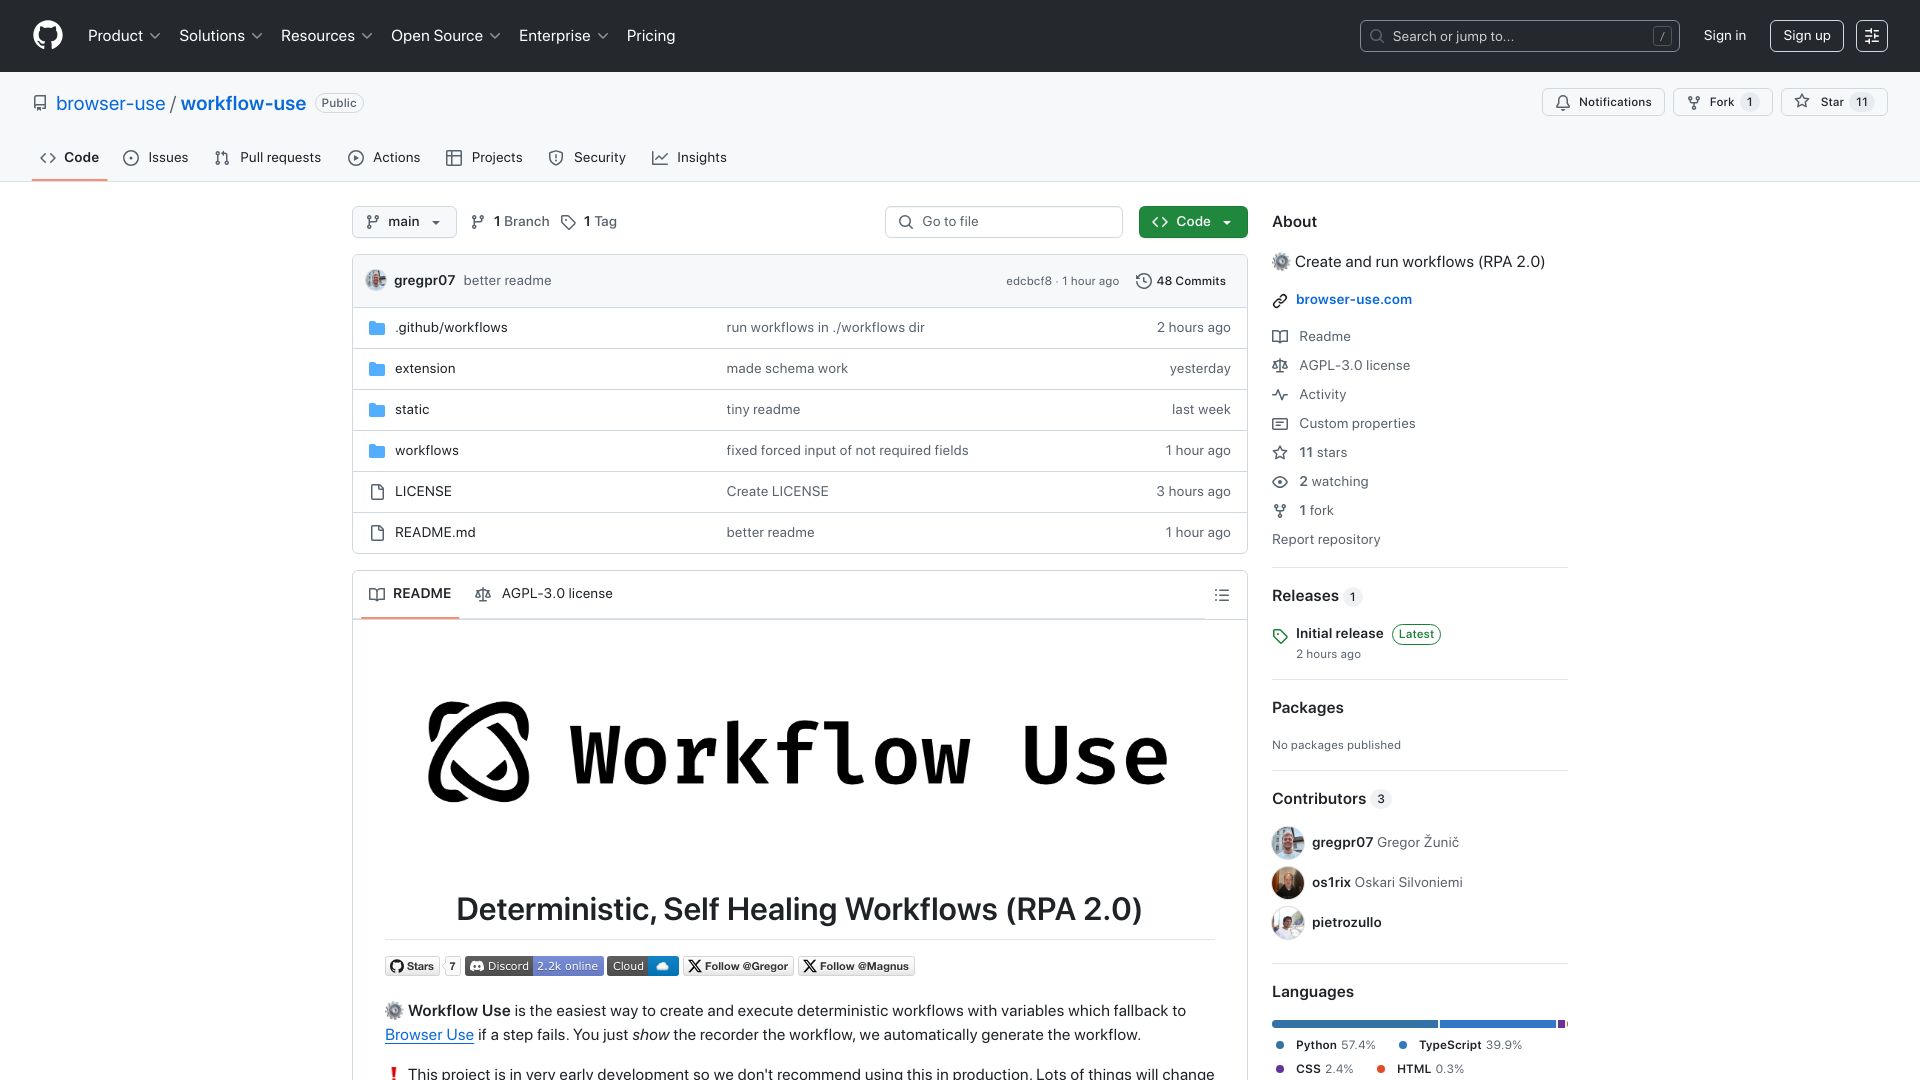
Task: Click the Python segment of languages bar
Action: (1354, 1024)
